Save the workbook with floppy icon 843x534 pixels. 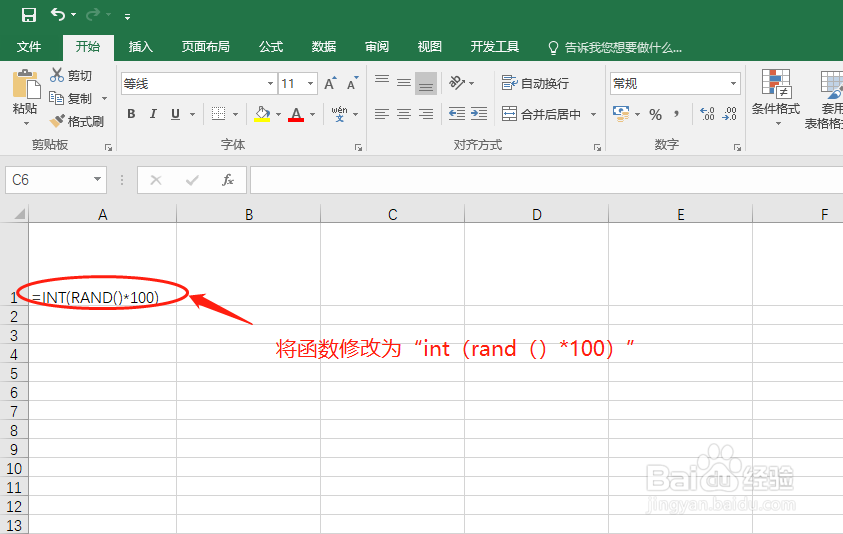(29, 15)
